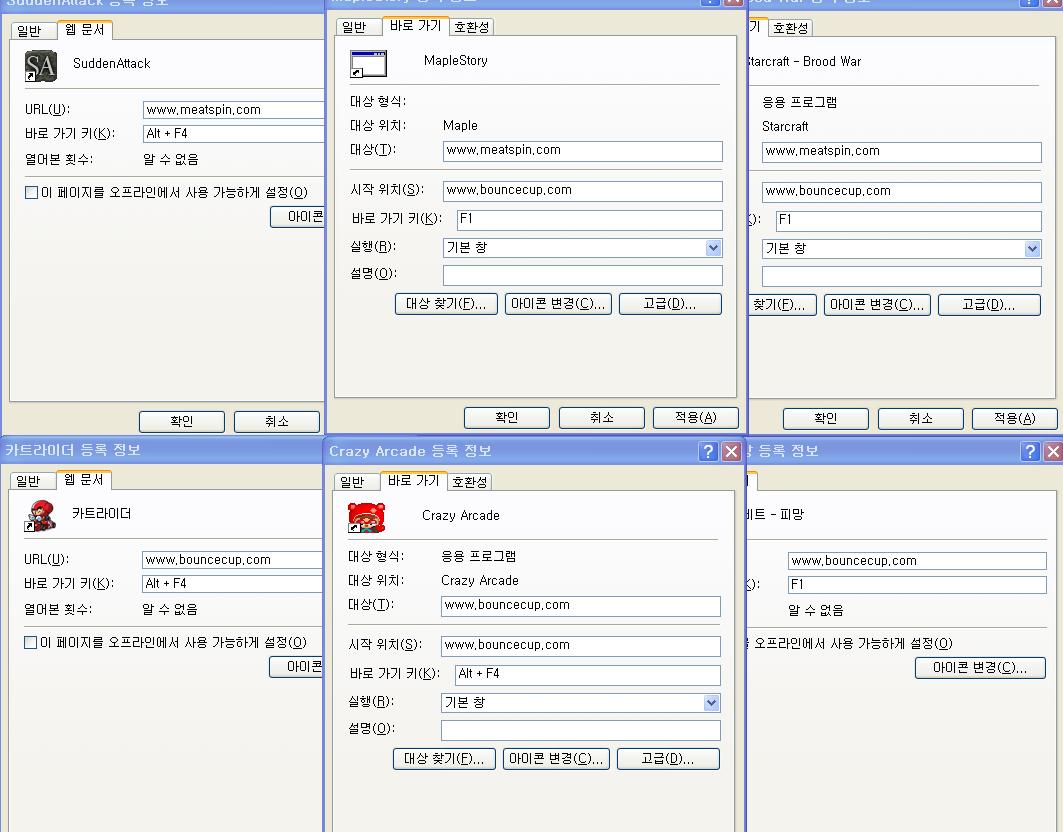Click Alt + F4 field in 카트라이더 window
This screenshot has height=832, width=1063.
point(233,583)
